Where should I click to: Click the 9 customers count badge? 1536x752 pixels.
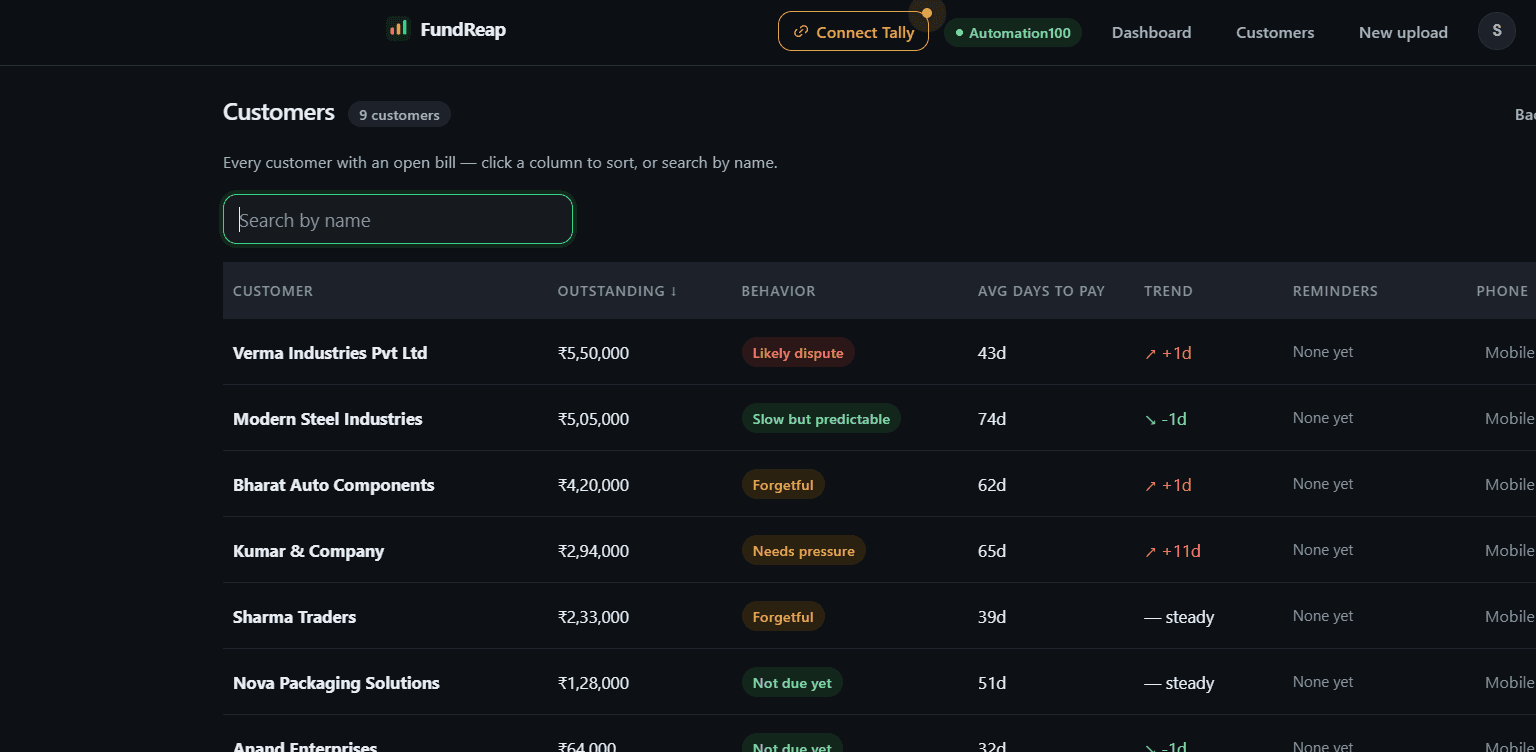pyautogui.click(x=399, y=115)
